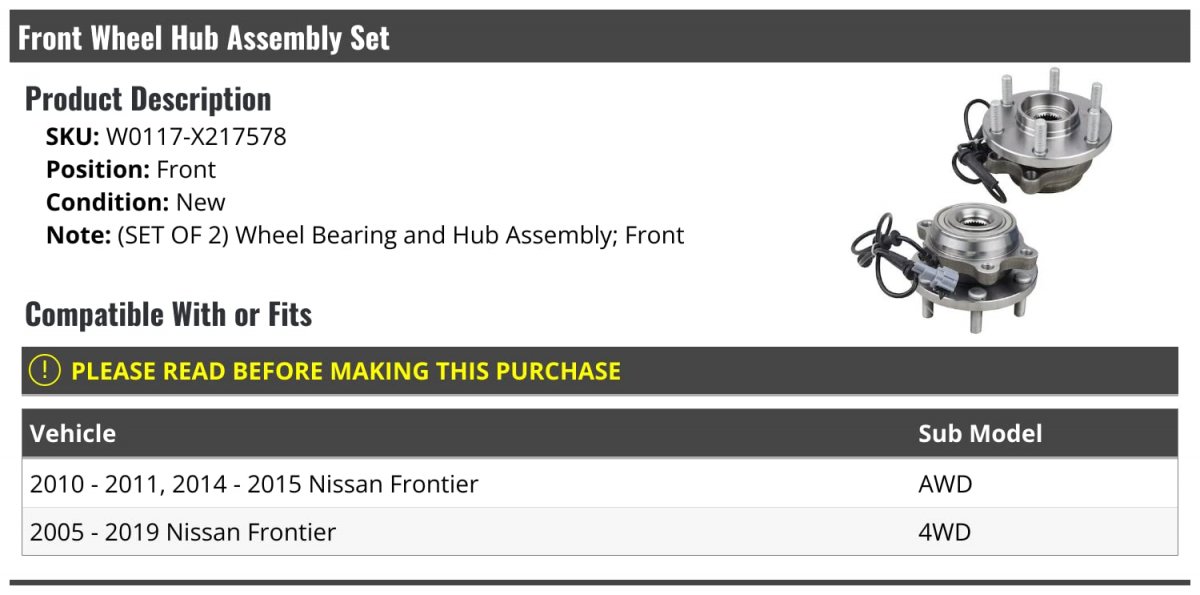Click the Position: Front text

click(131, 169)
